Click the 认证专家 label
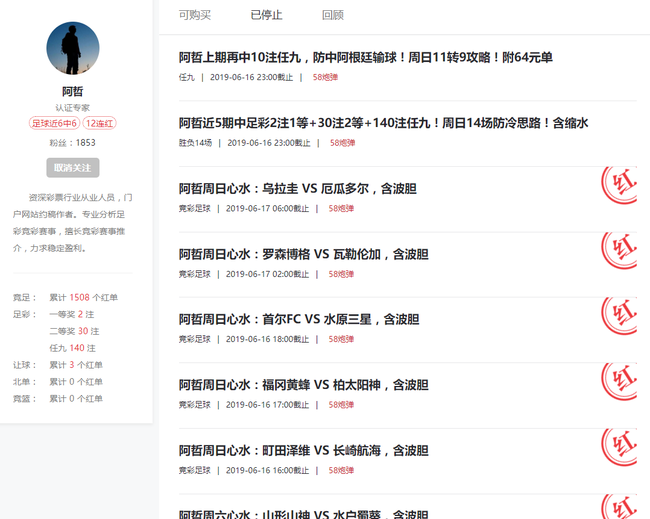 [73, 108]
